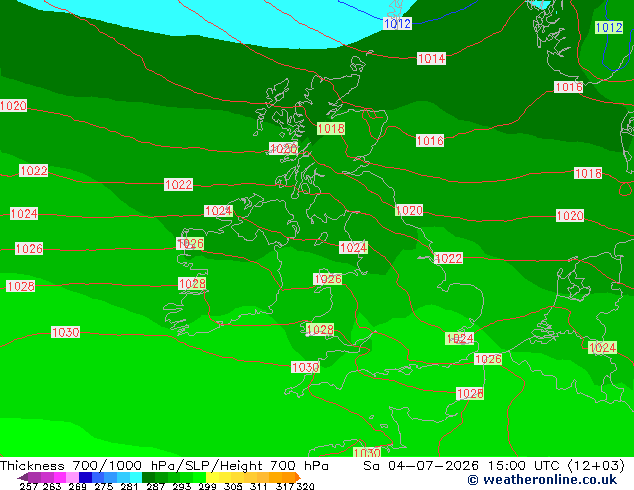Image resolution: width=634 pixels, height=490 pixels.
Task: Click the 1022 label off East Anglia
Action: (448, 258)
